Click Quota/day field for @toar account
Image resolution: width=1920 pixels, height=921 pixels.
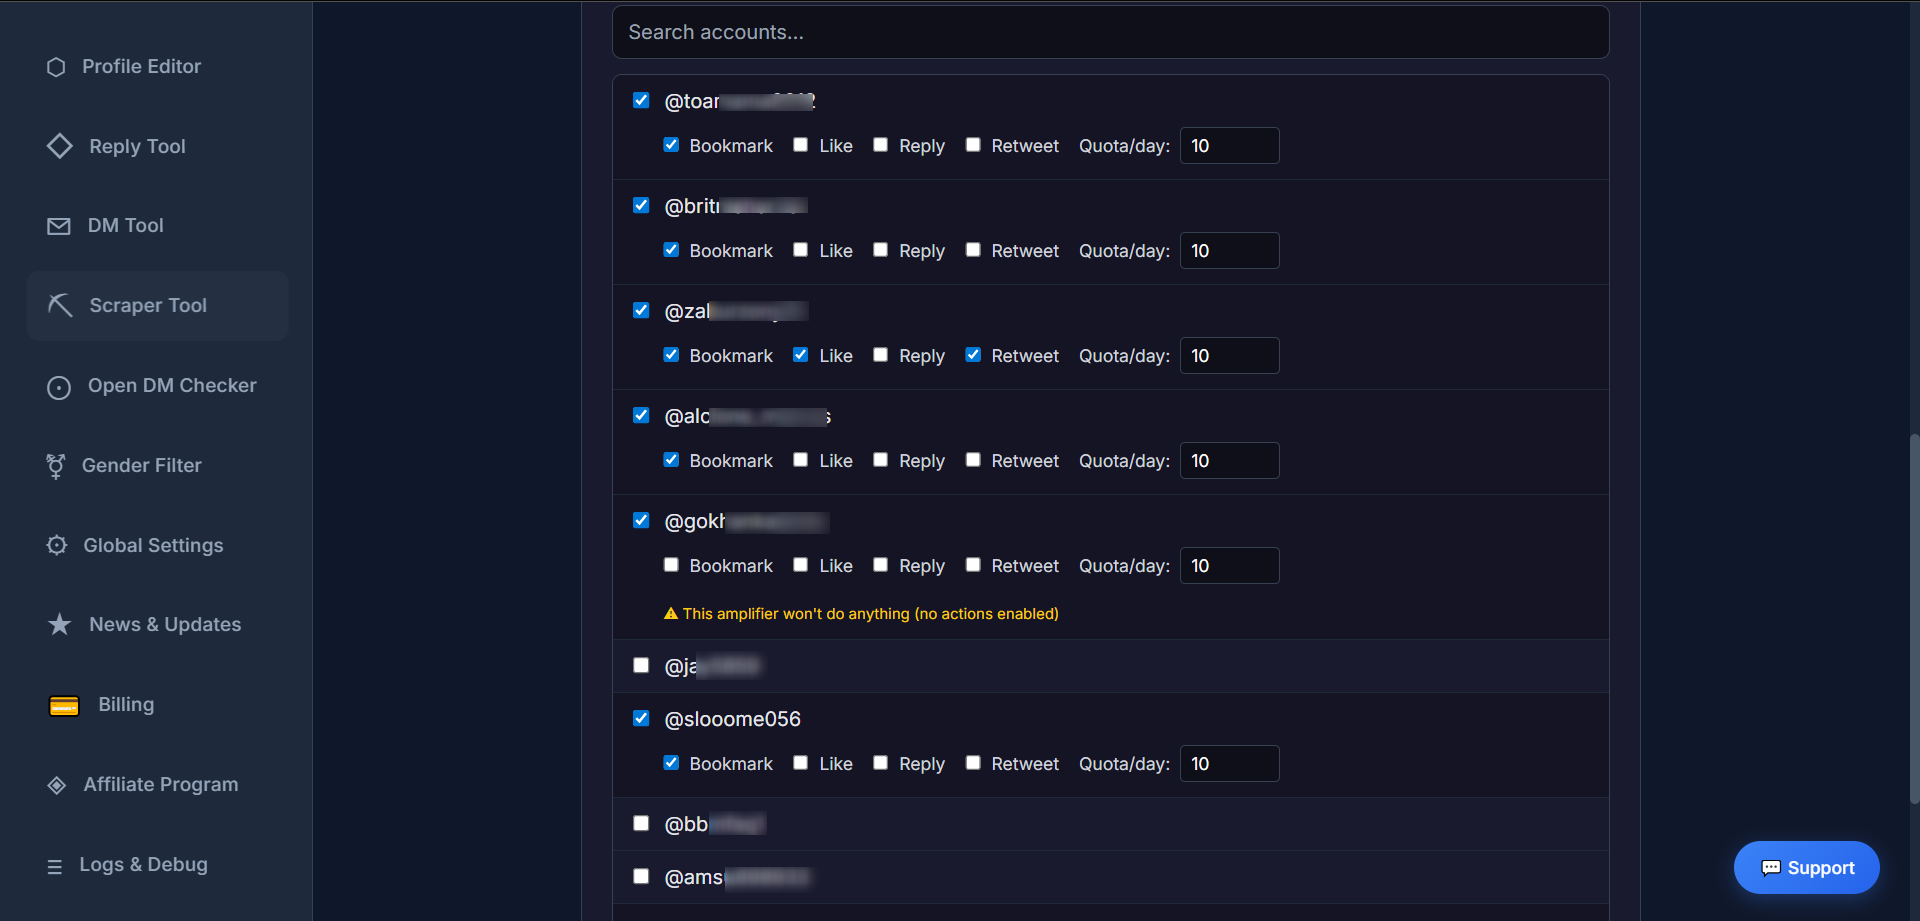click(x=1229, y=146)
